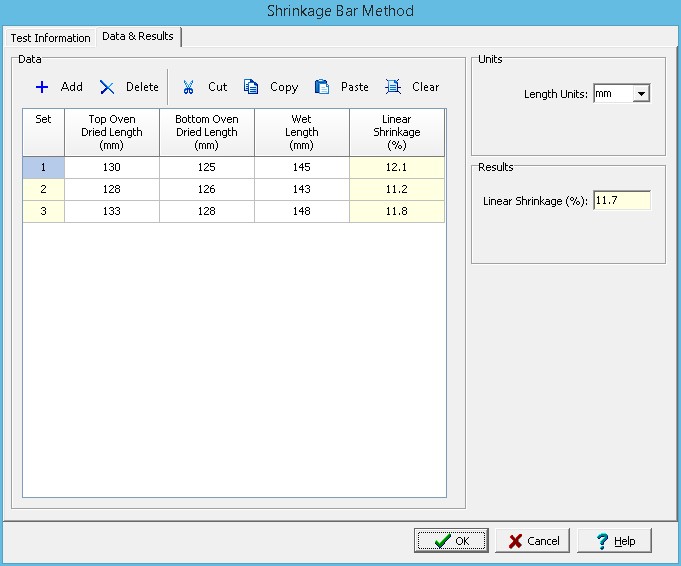Screen dimensions: 681x566
Task: Click the Paste clipboard icon
Action: [322, 87]
